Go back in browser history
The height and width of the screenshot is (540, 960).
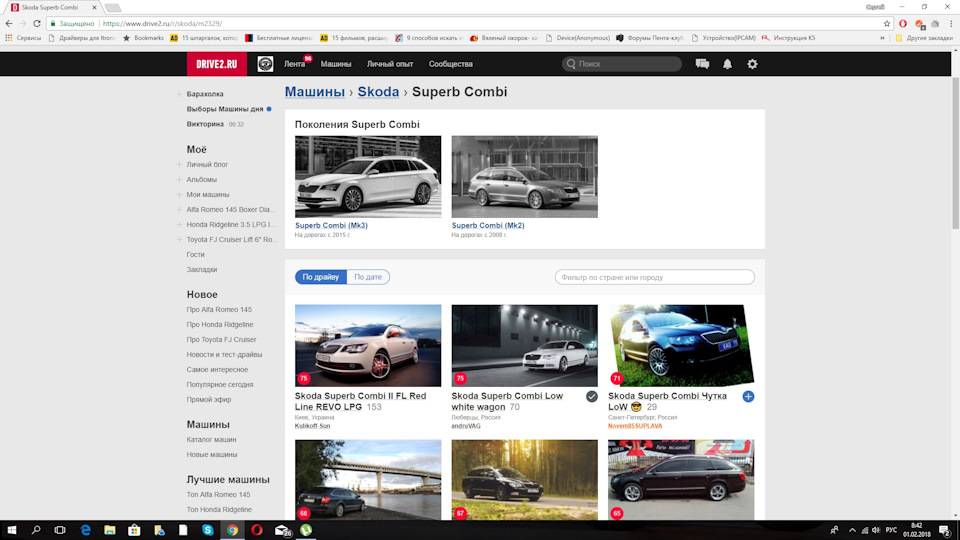[x=9, y=23]
